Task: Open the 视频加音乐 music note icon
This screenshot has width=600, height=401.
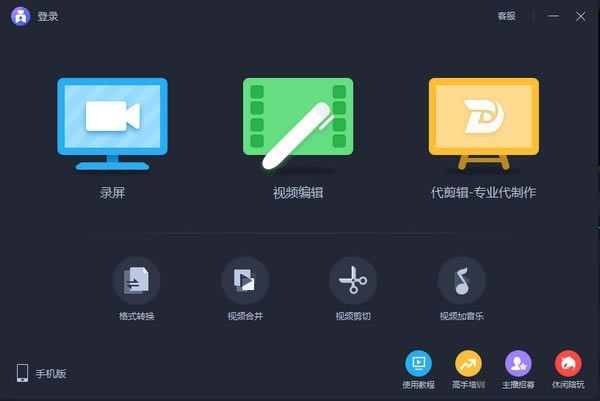Action: (461, 281)
